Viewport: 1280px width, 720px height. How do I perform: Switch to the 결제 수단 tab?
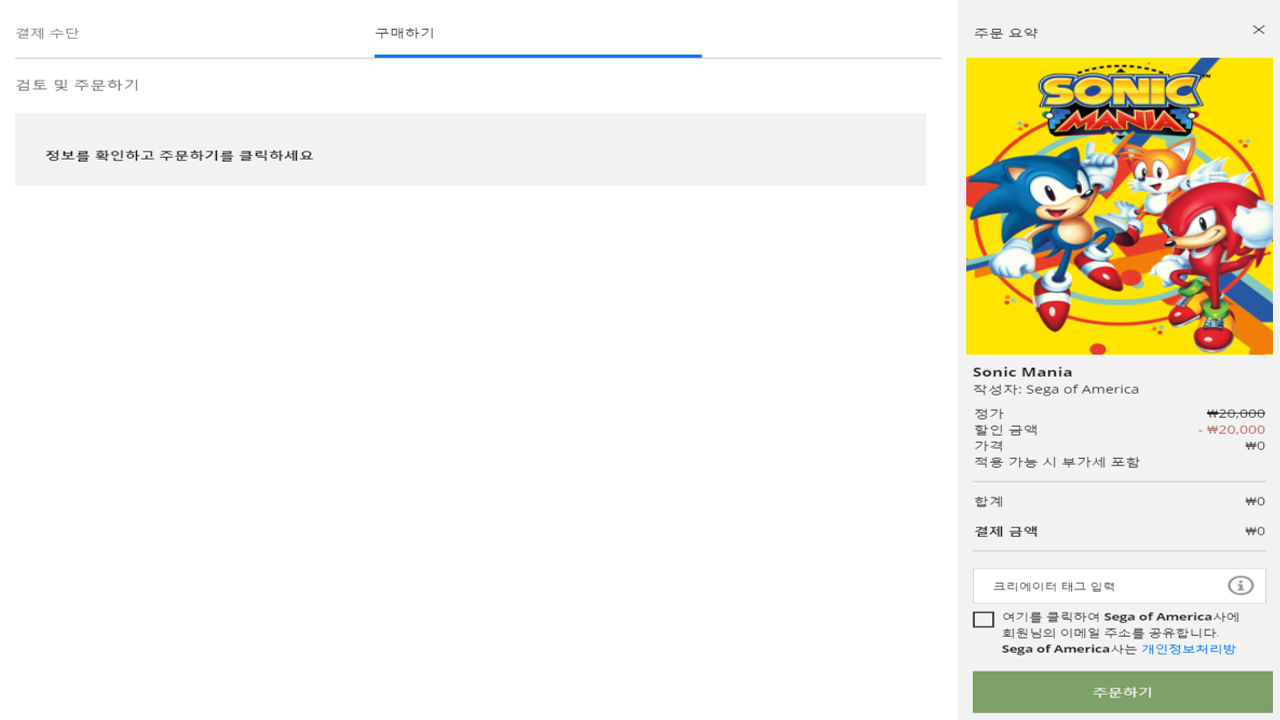click(x=47, y=33)
